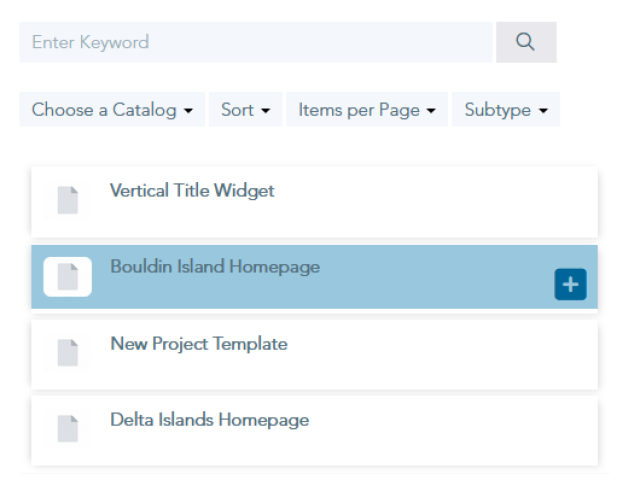Image resolution: width=640 pixels, height=480 pixels.
Task: Select the highlighted Bouldin Island Homepage row
Action: coord(314,277)
